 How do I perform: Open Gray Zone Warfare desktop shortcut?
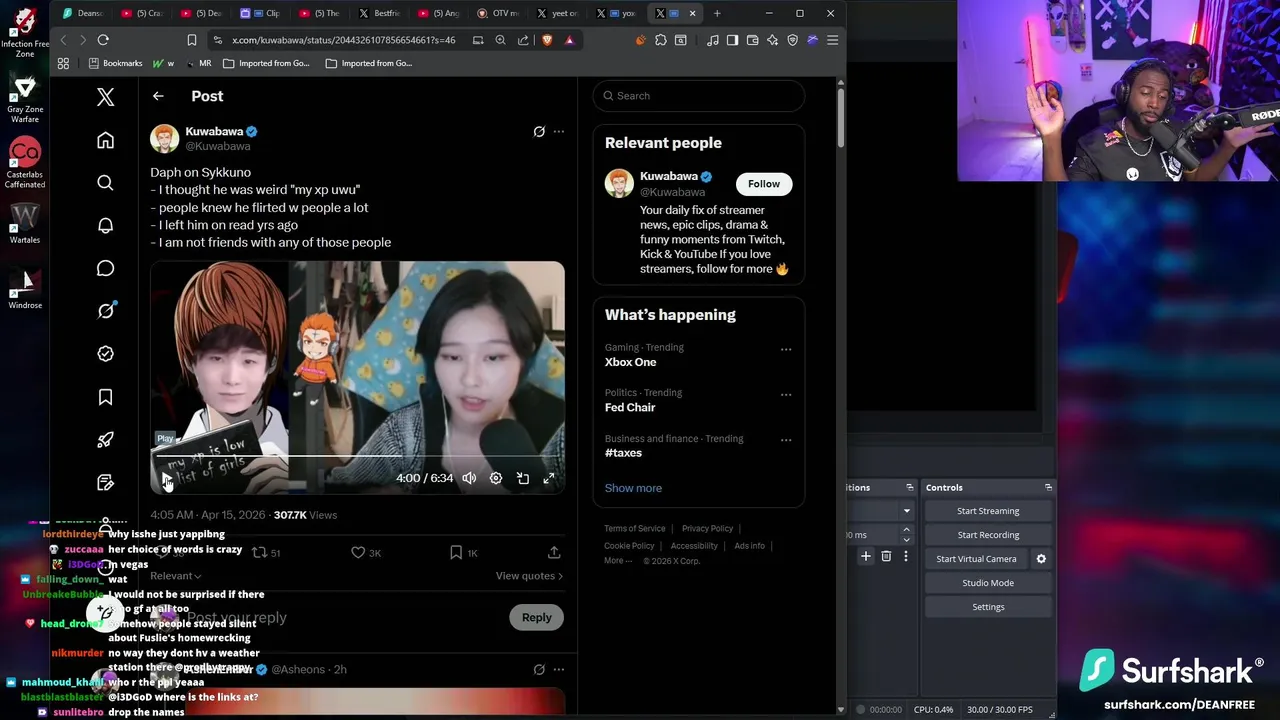25,100
